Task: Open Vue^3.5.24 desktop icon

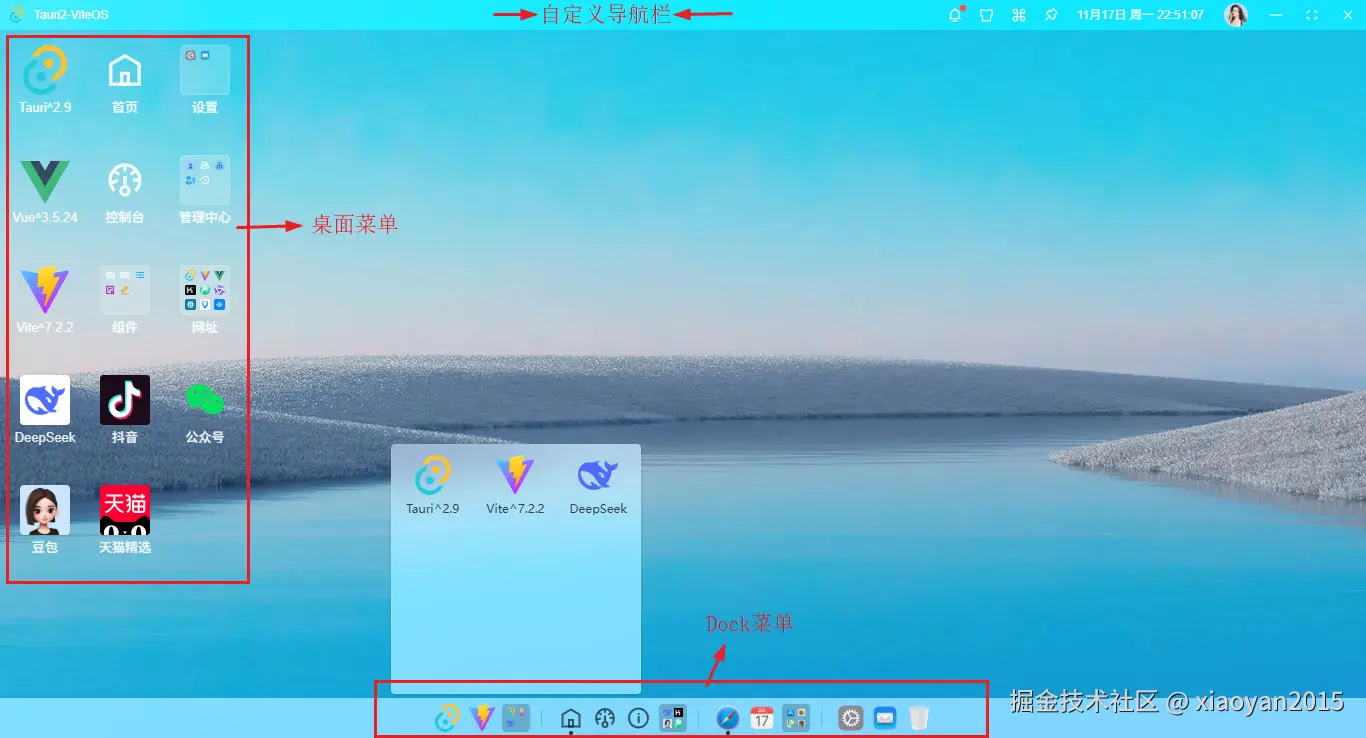Action: pos(44,181)
